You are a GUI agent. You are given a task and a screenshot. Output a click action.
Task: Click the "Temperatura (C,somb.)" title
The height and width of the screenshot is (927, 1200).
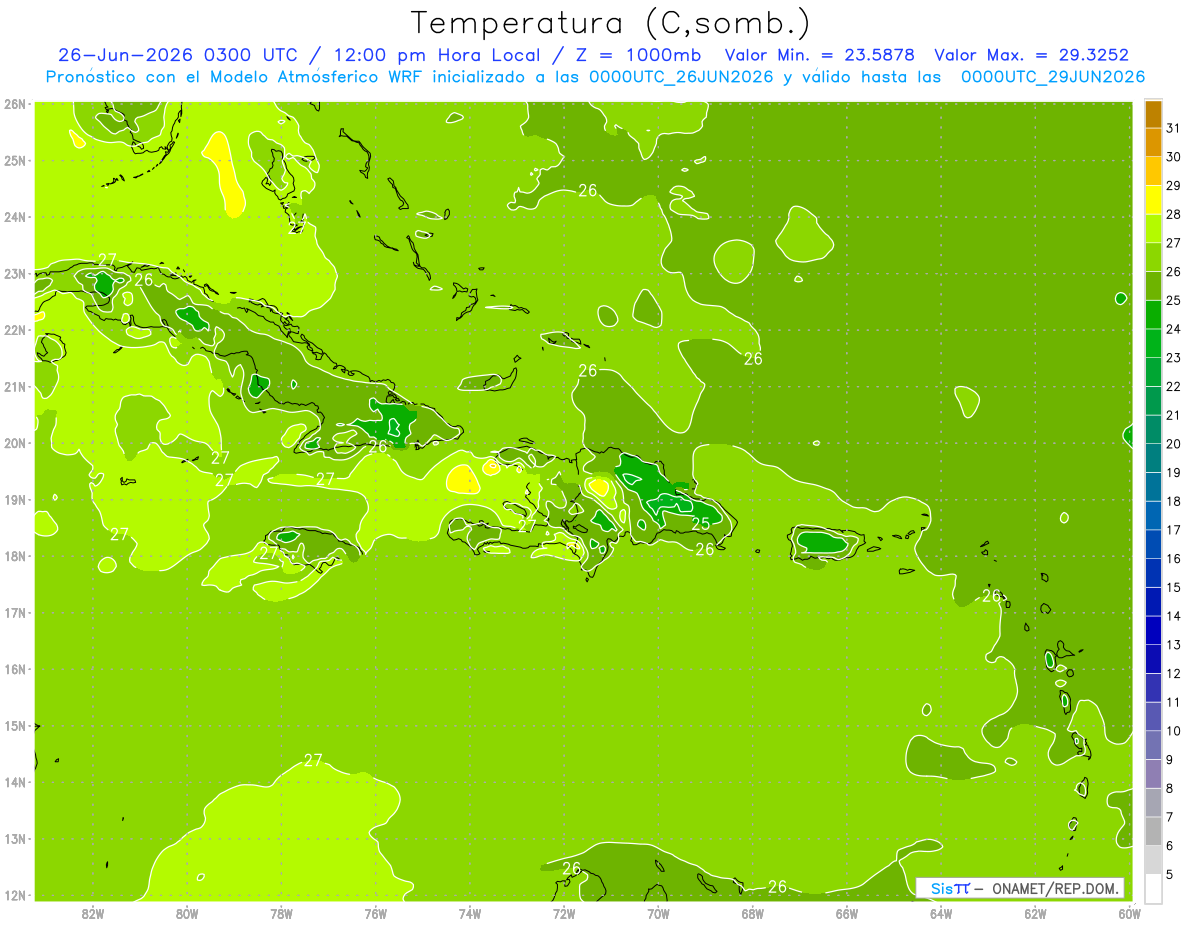tap(610, 24)
